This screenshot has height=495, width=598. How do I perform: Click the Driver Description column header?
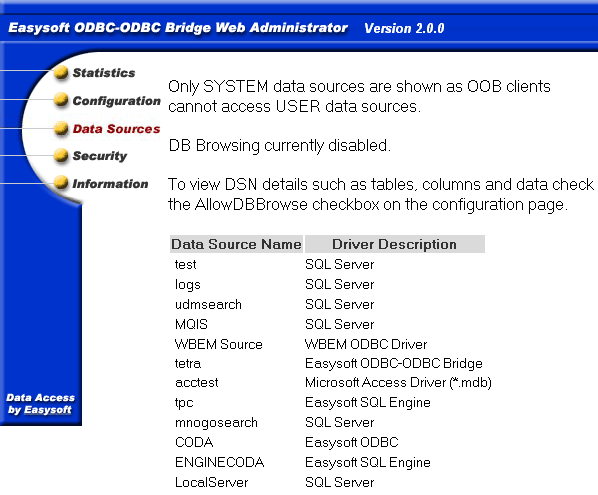395,244
